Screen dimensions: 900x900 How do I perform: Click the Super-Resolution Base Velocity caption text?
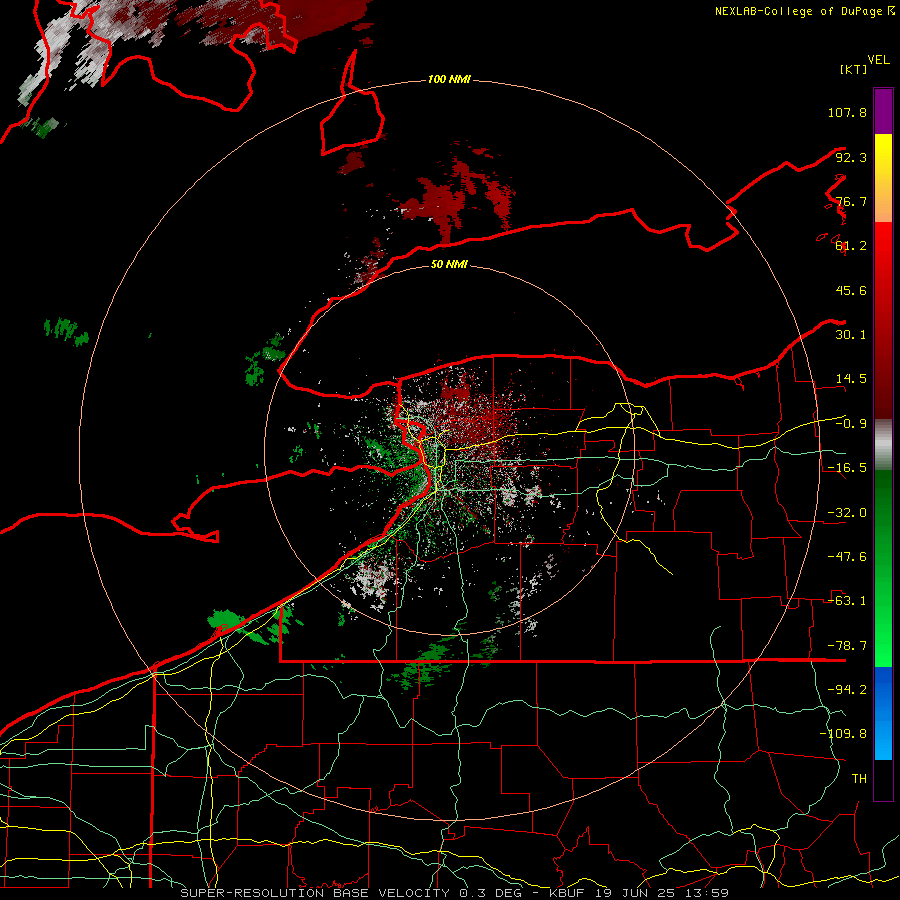[x=454, y=893]
